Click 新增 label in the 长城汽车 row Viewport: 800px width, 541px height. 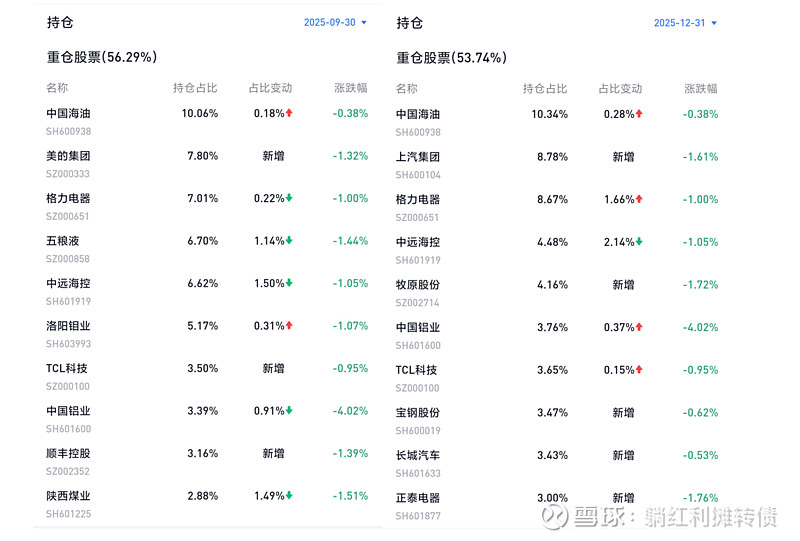point(623,455)
